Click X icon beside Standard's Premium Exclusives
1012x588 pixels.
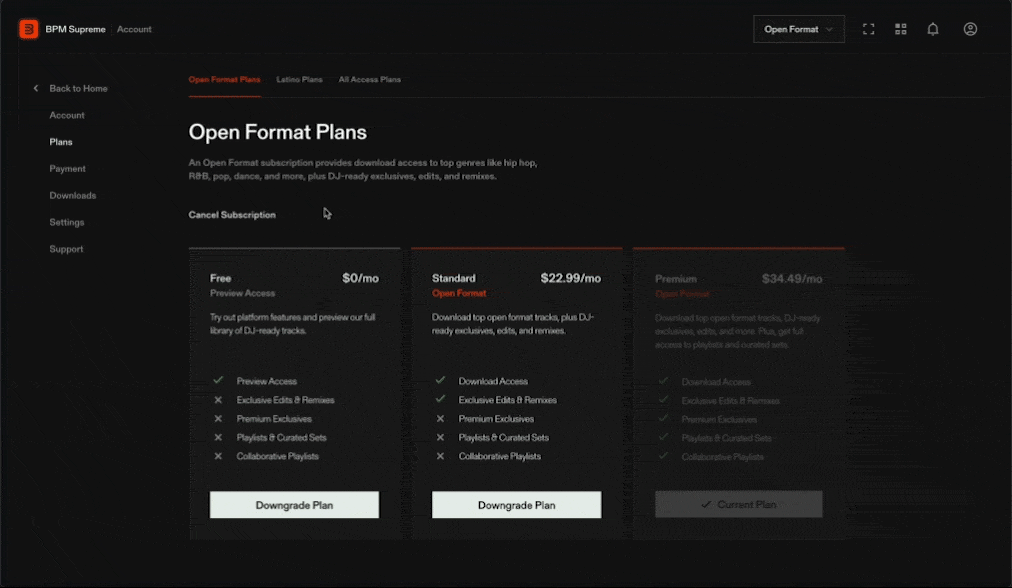[x=440, y=419]
